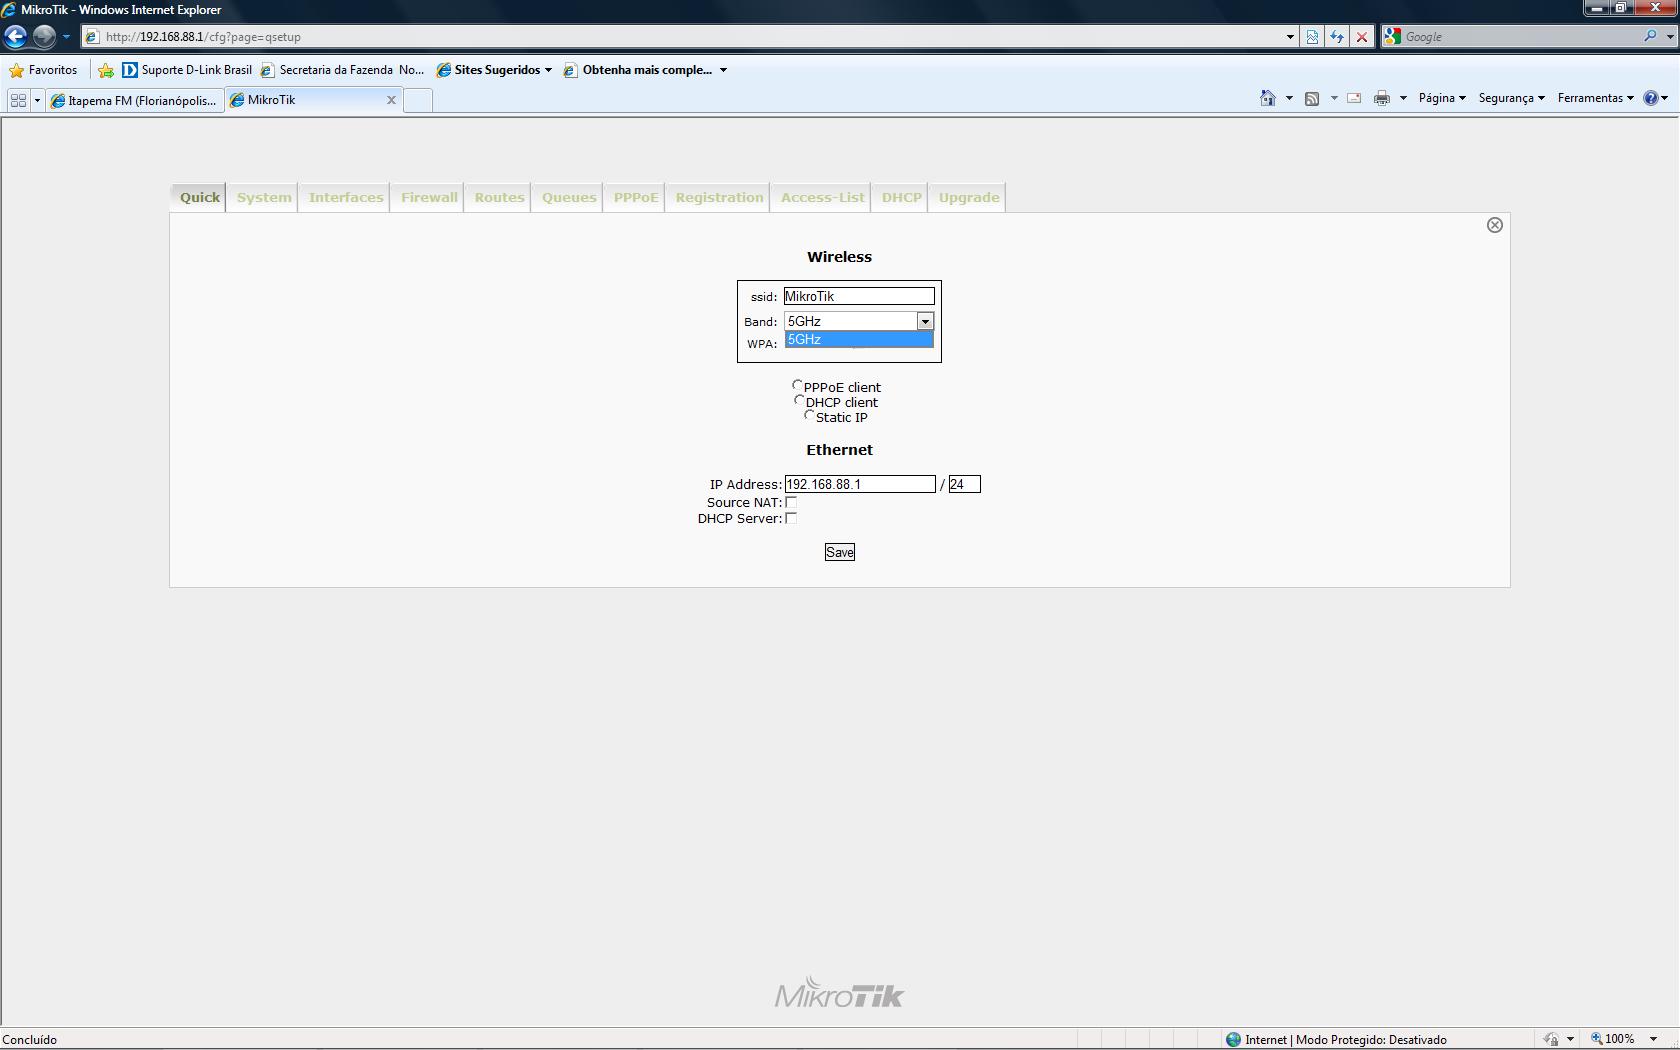Toggle the Compatibility View icon
The width and height of the screenshot is (1680, 1050).
pos(1312,37)
